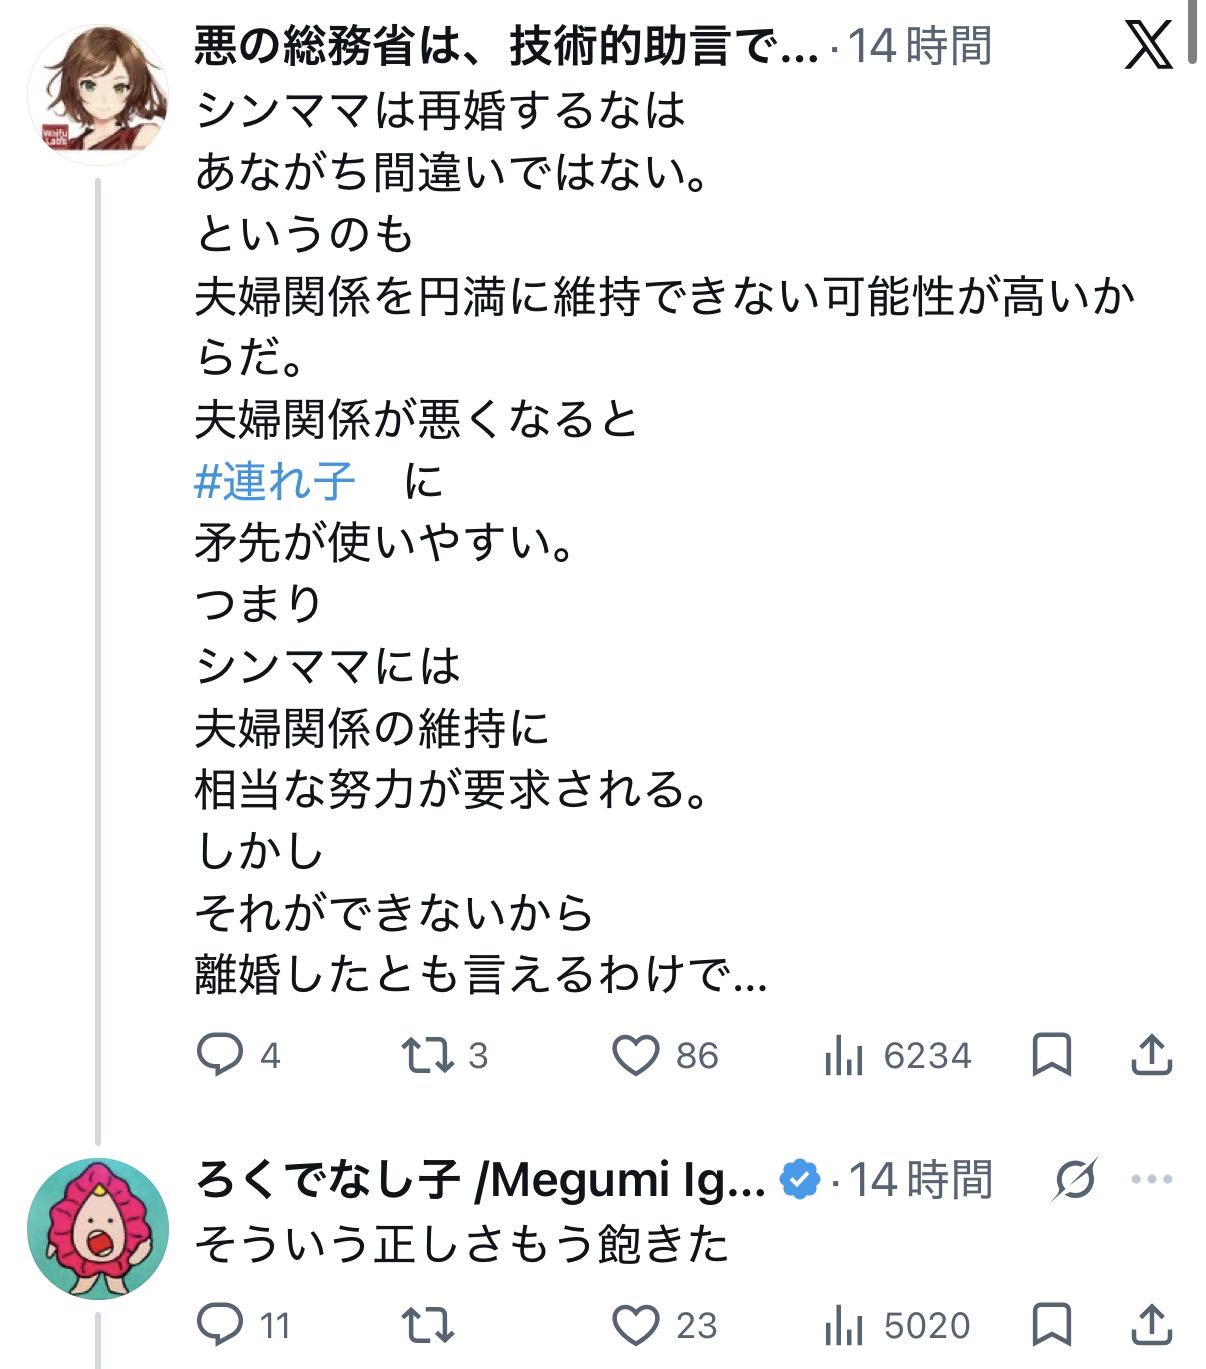The image size is (1206, 1369).
Task: Click the X logo at top right
Action: [x=1148, y=46]
